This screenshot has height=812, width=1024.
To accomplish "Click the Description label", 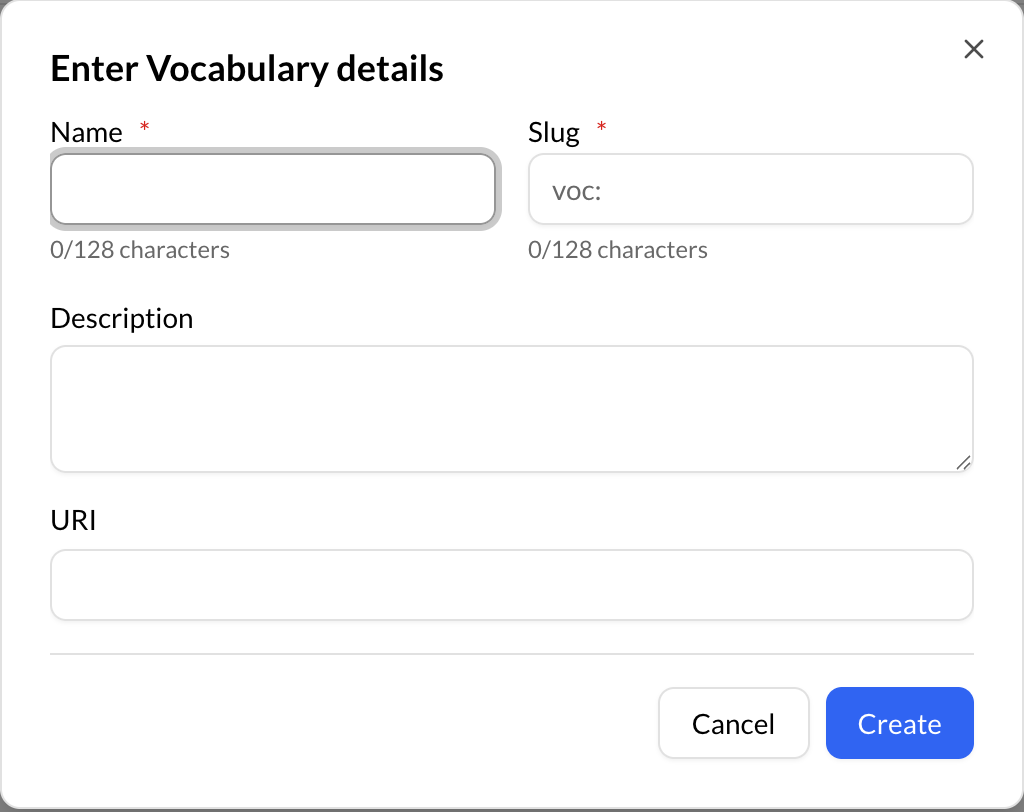I will coord(121,318).
